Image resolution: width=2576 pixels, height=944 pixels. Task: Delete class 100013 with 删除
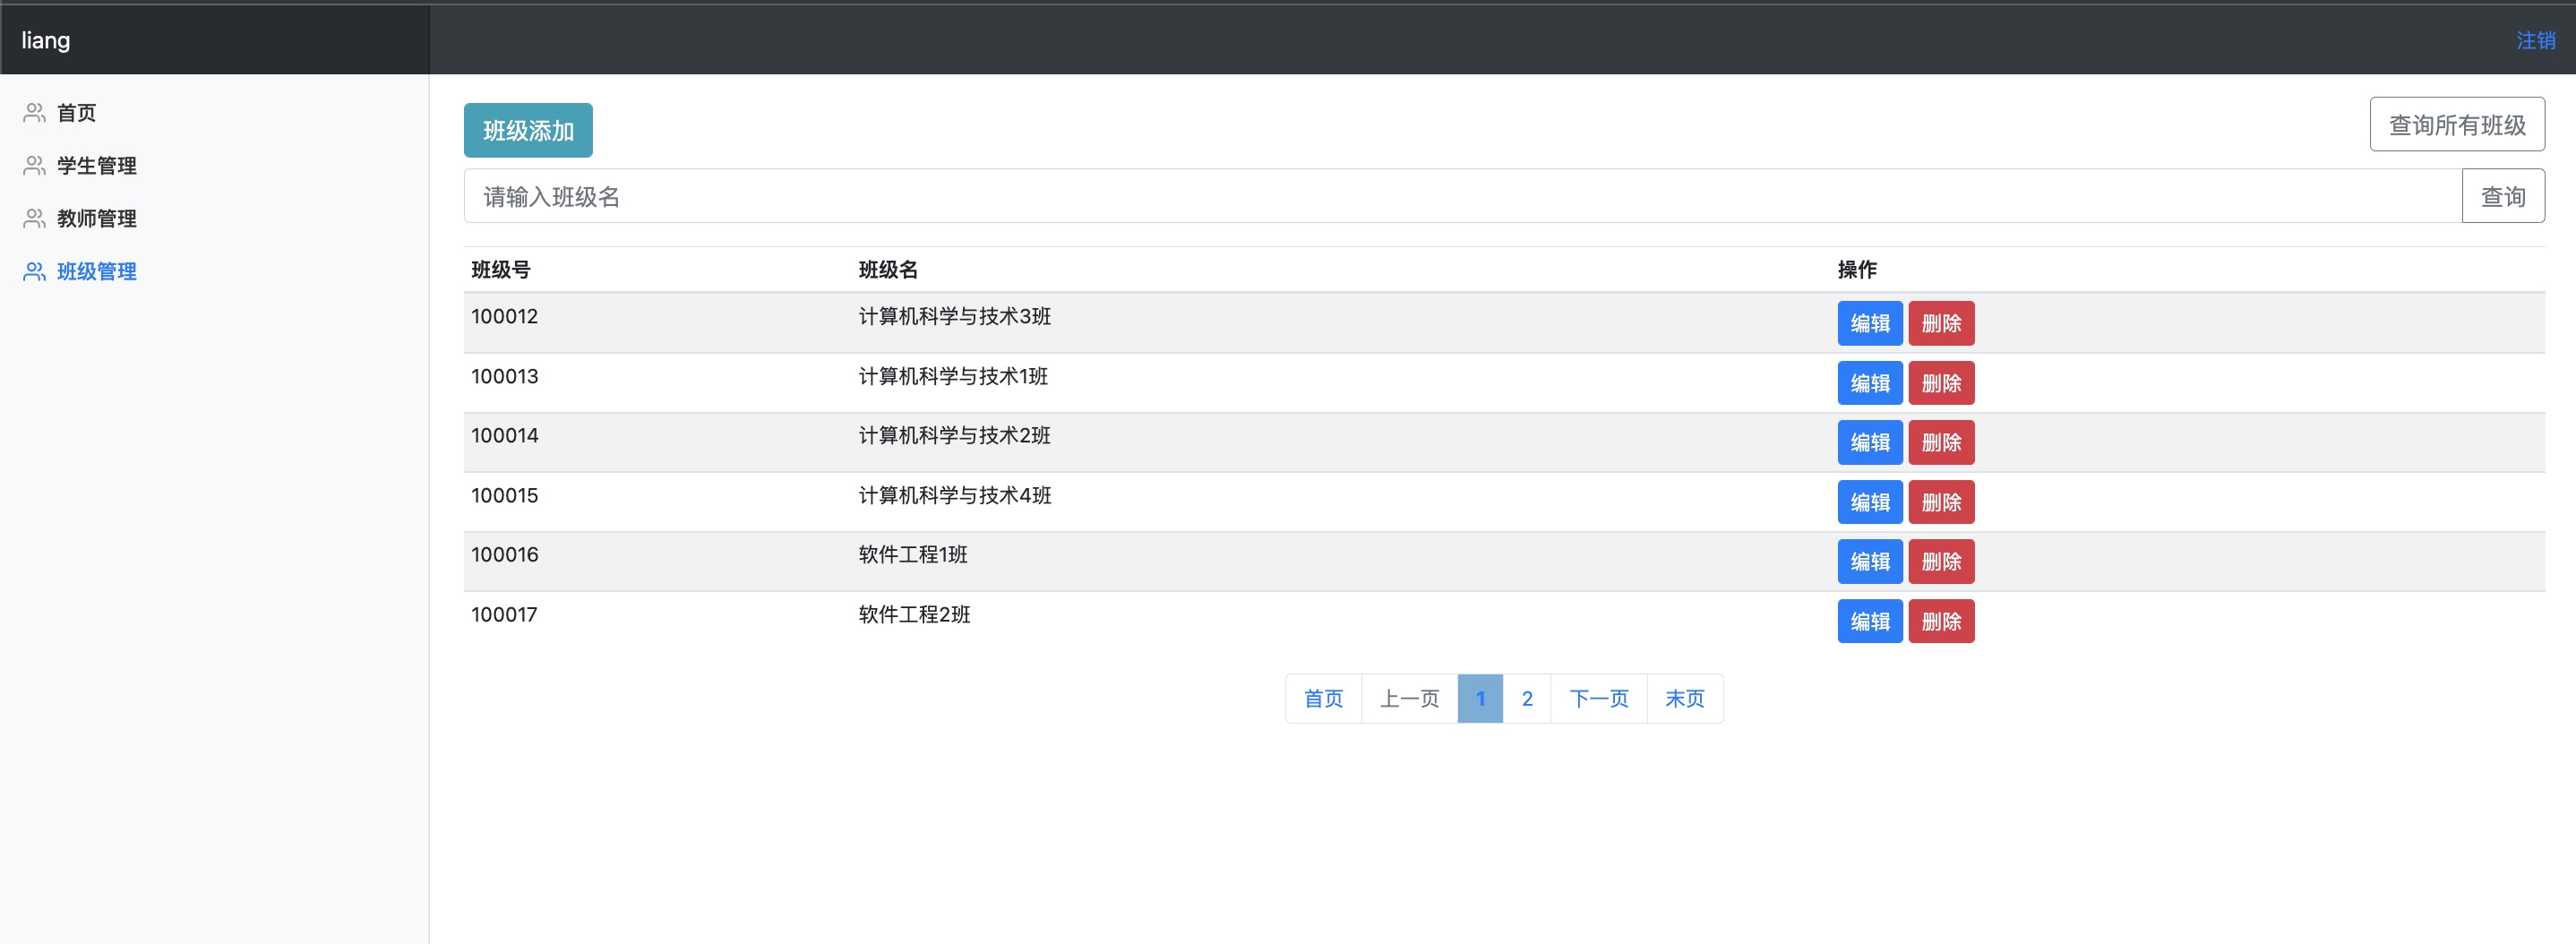1941,383
